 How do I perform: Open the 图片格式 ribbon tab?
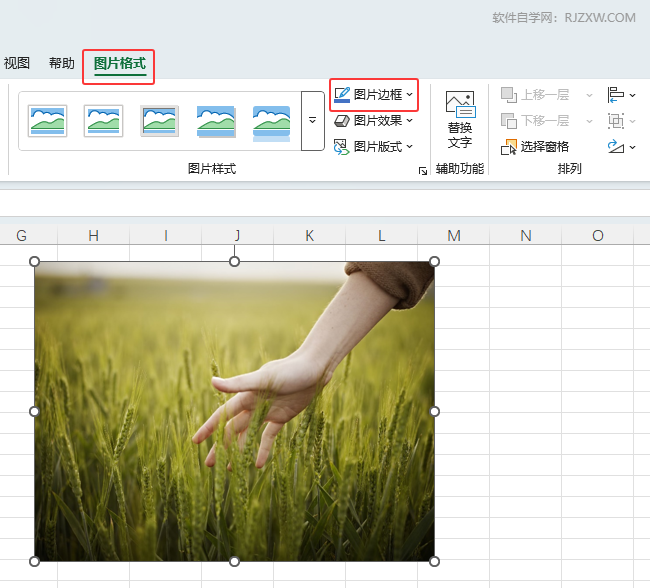click(x=119, y=63)
